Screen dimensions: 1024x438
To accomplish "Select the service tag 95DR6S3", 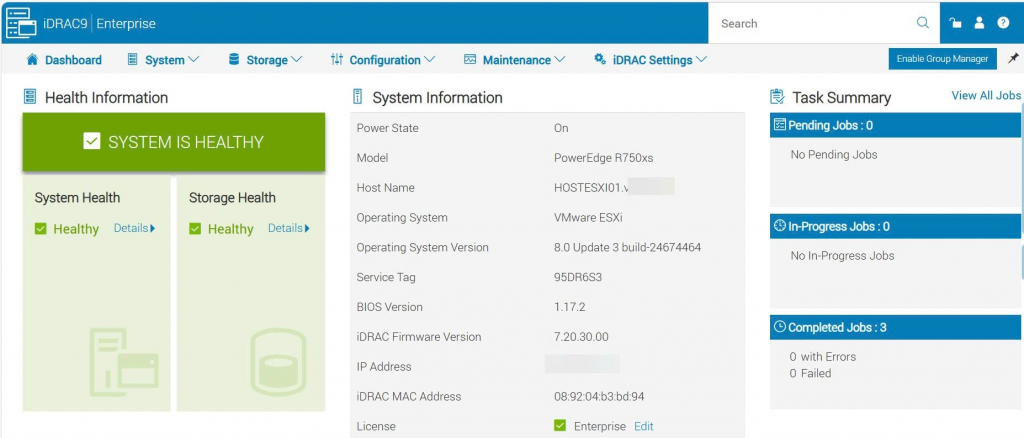I will [x=578, y=277].
